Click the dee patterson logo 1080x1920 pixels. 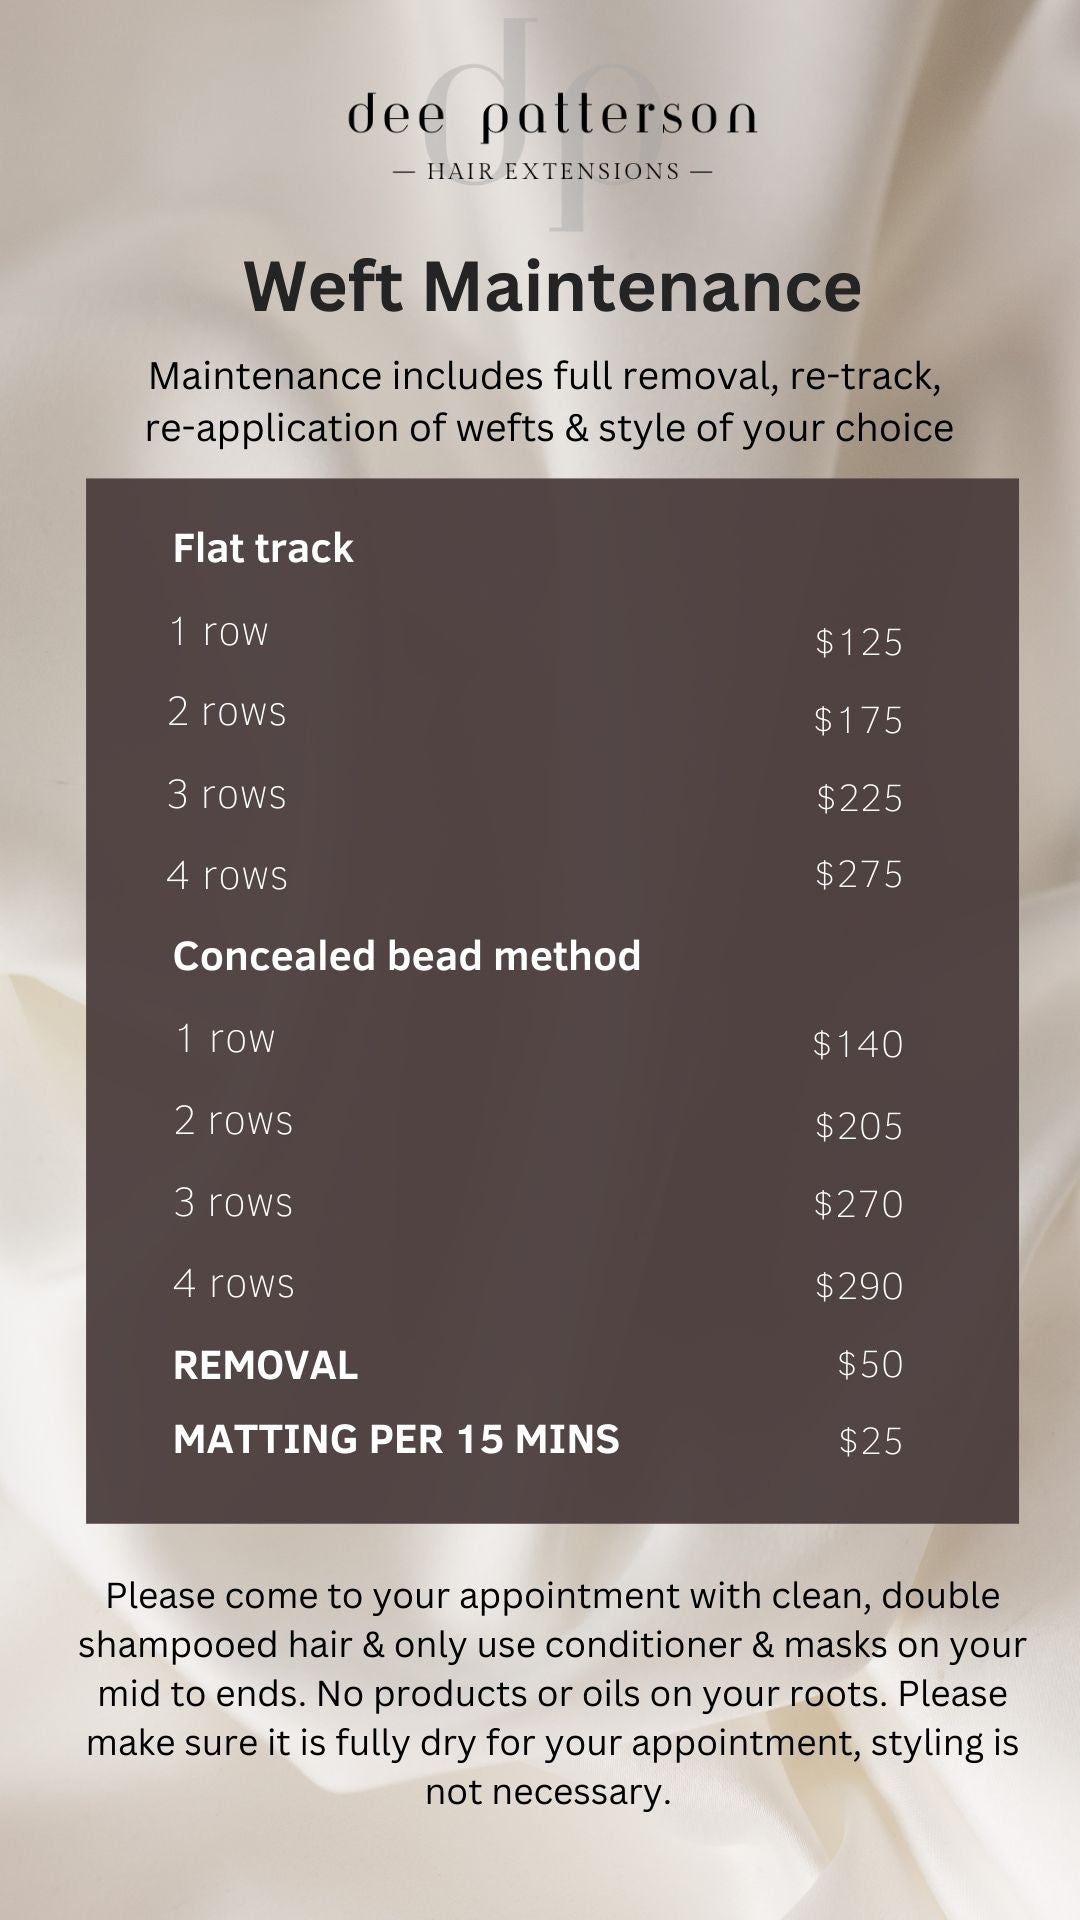click(x=552, y=118)
